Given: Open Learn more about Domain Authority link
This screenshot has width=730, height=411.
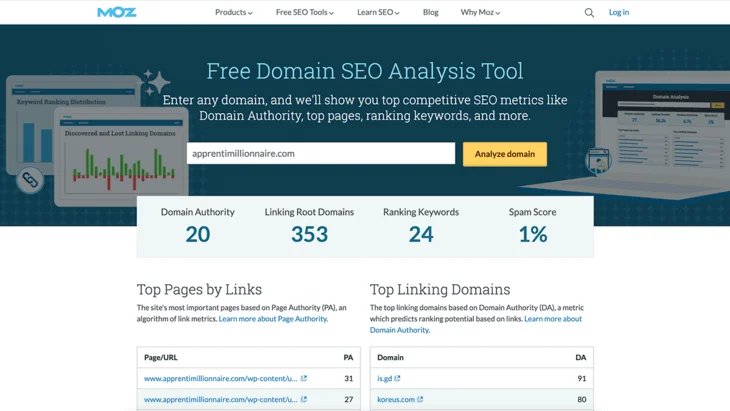Looking at the screenshot, I should tap(476, 324).
